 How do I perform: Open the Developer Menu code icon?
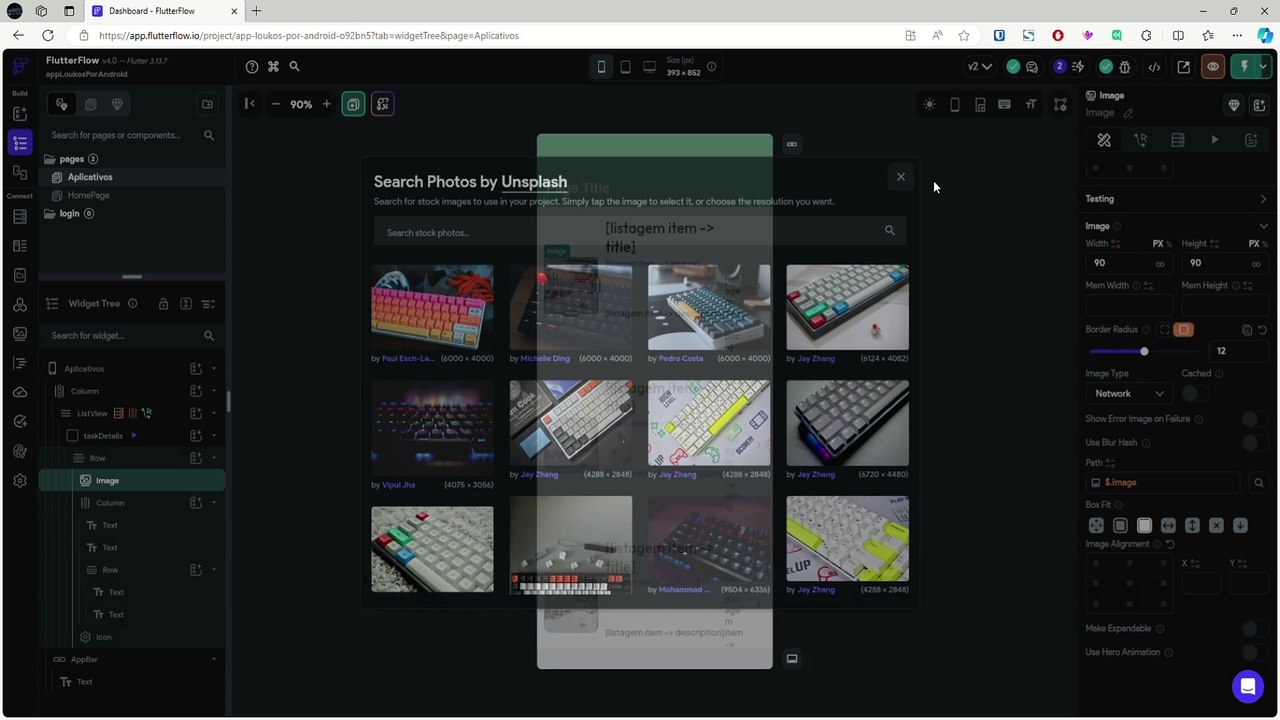click(1154, 67)
